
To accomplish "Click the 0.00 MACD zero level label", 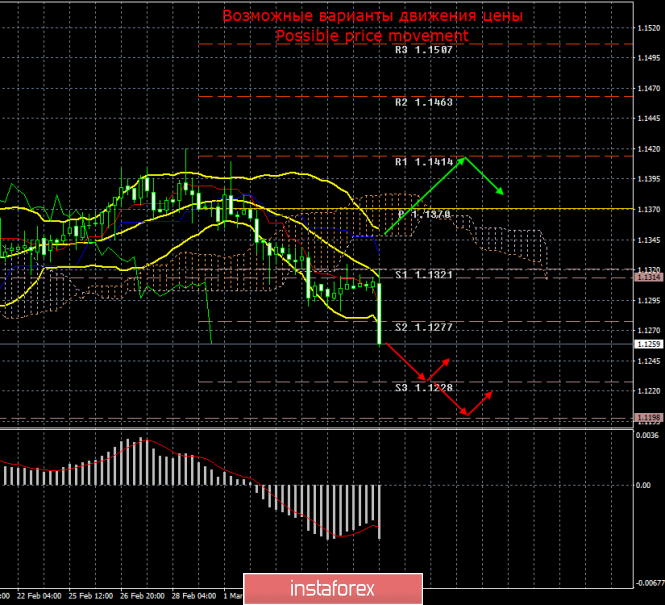I will [x=643, y=485].
